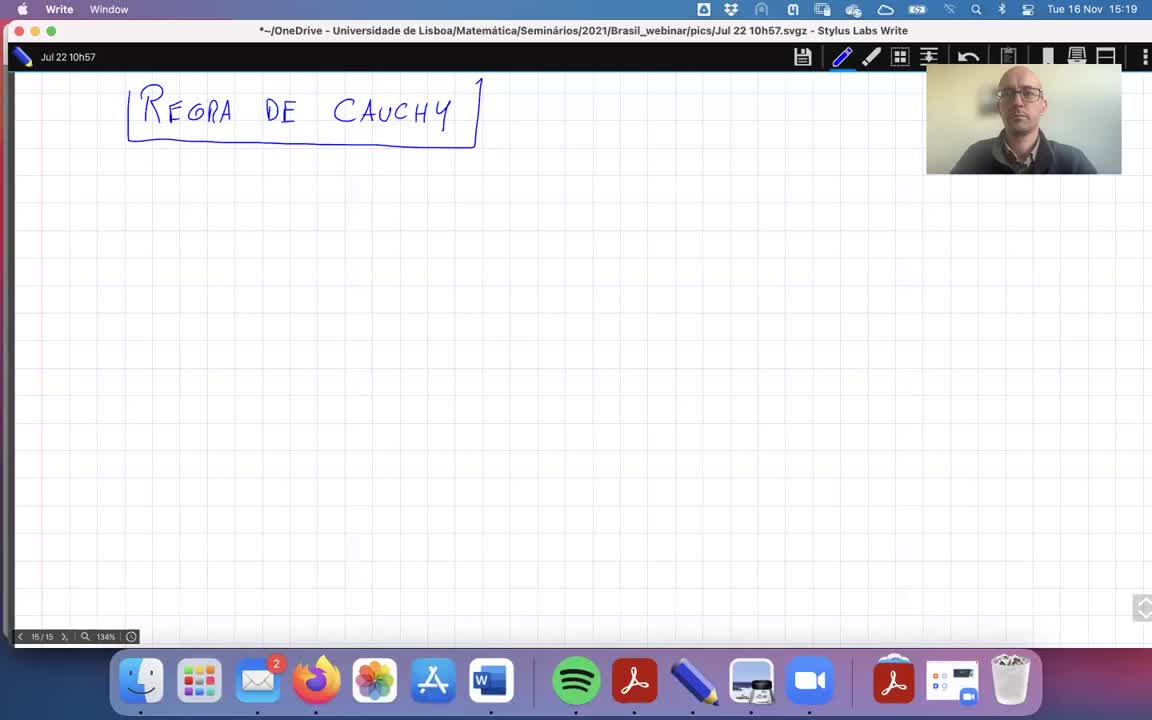
Task: Click the 134% zoom level
Action: pos(106,637)
